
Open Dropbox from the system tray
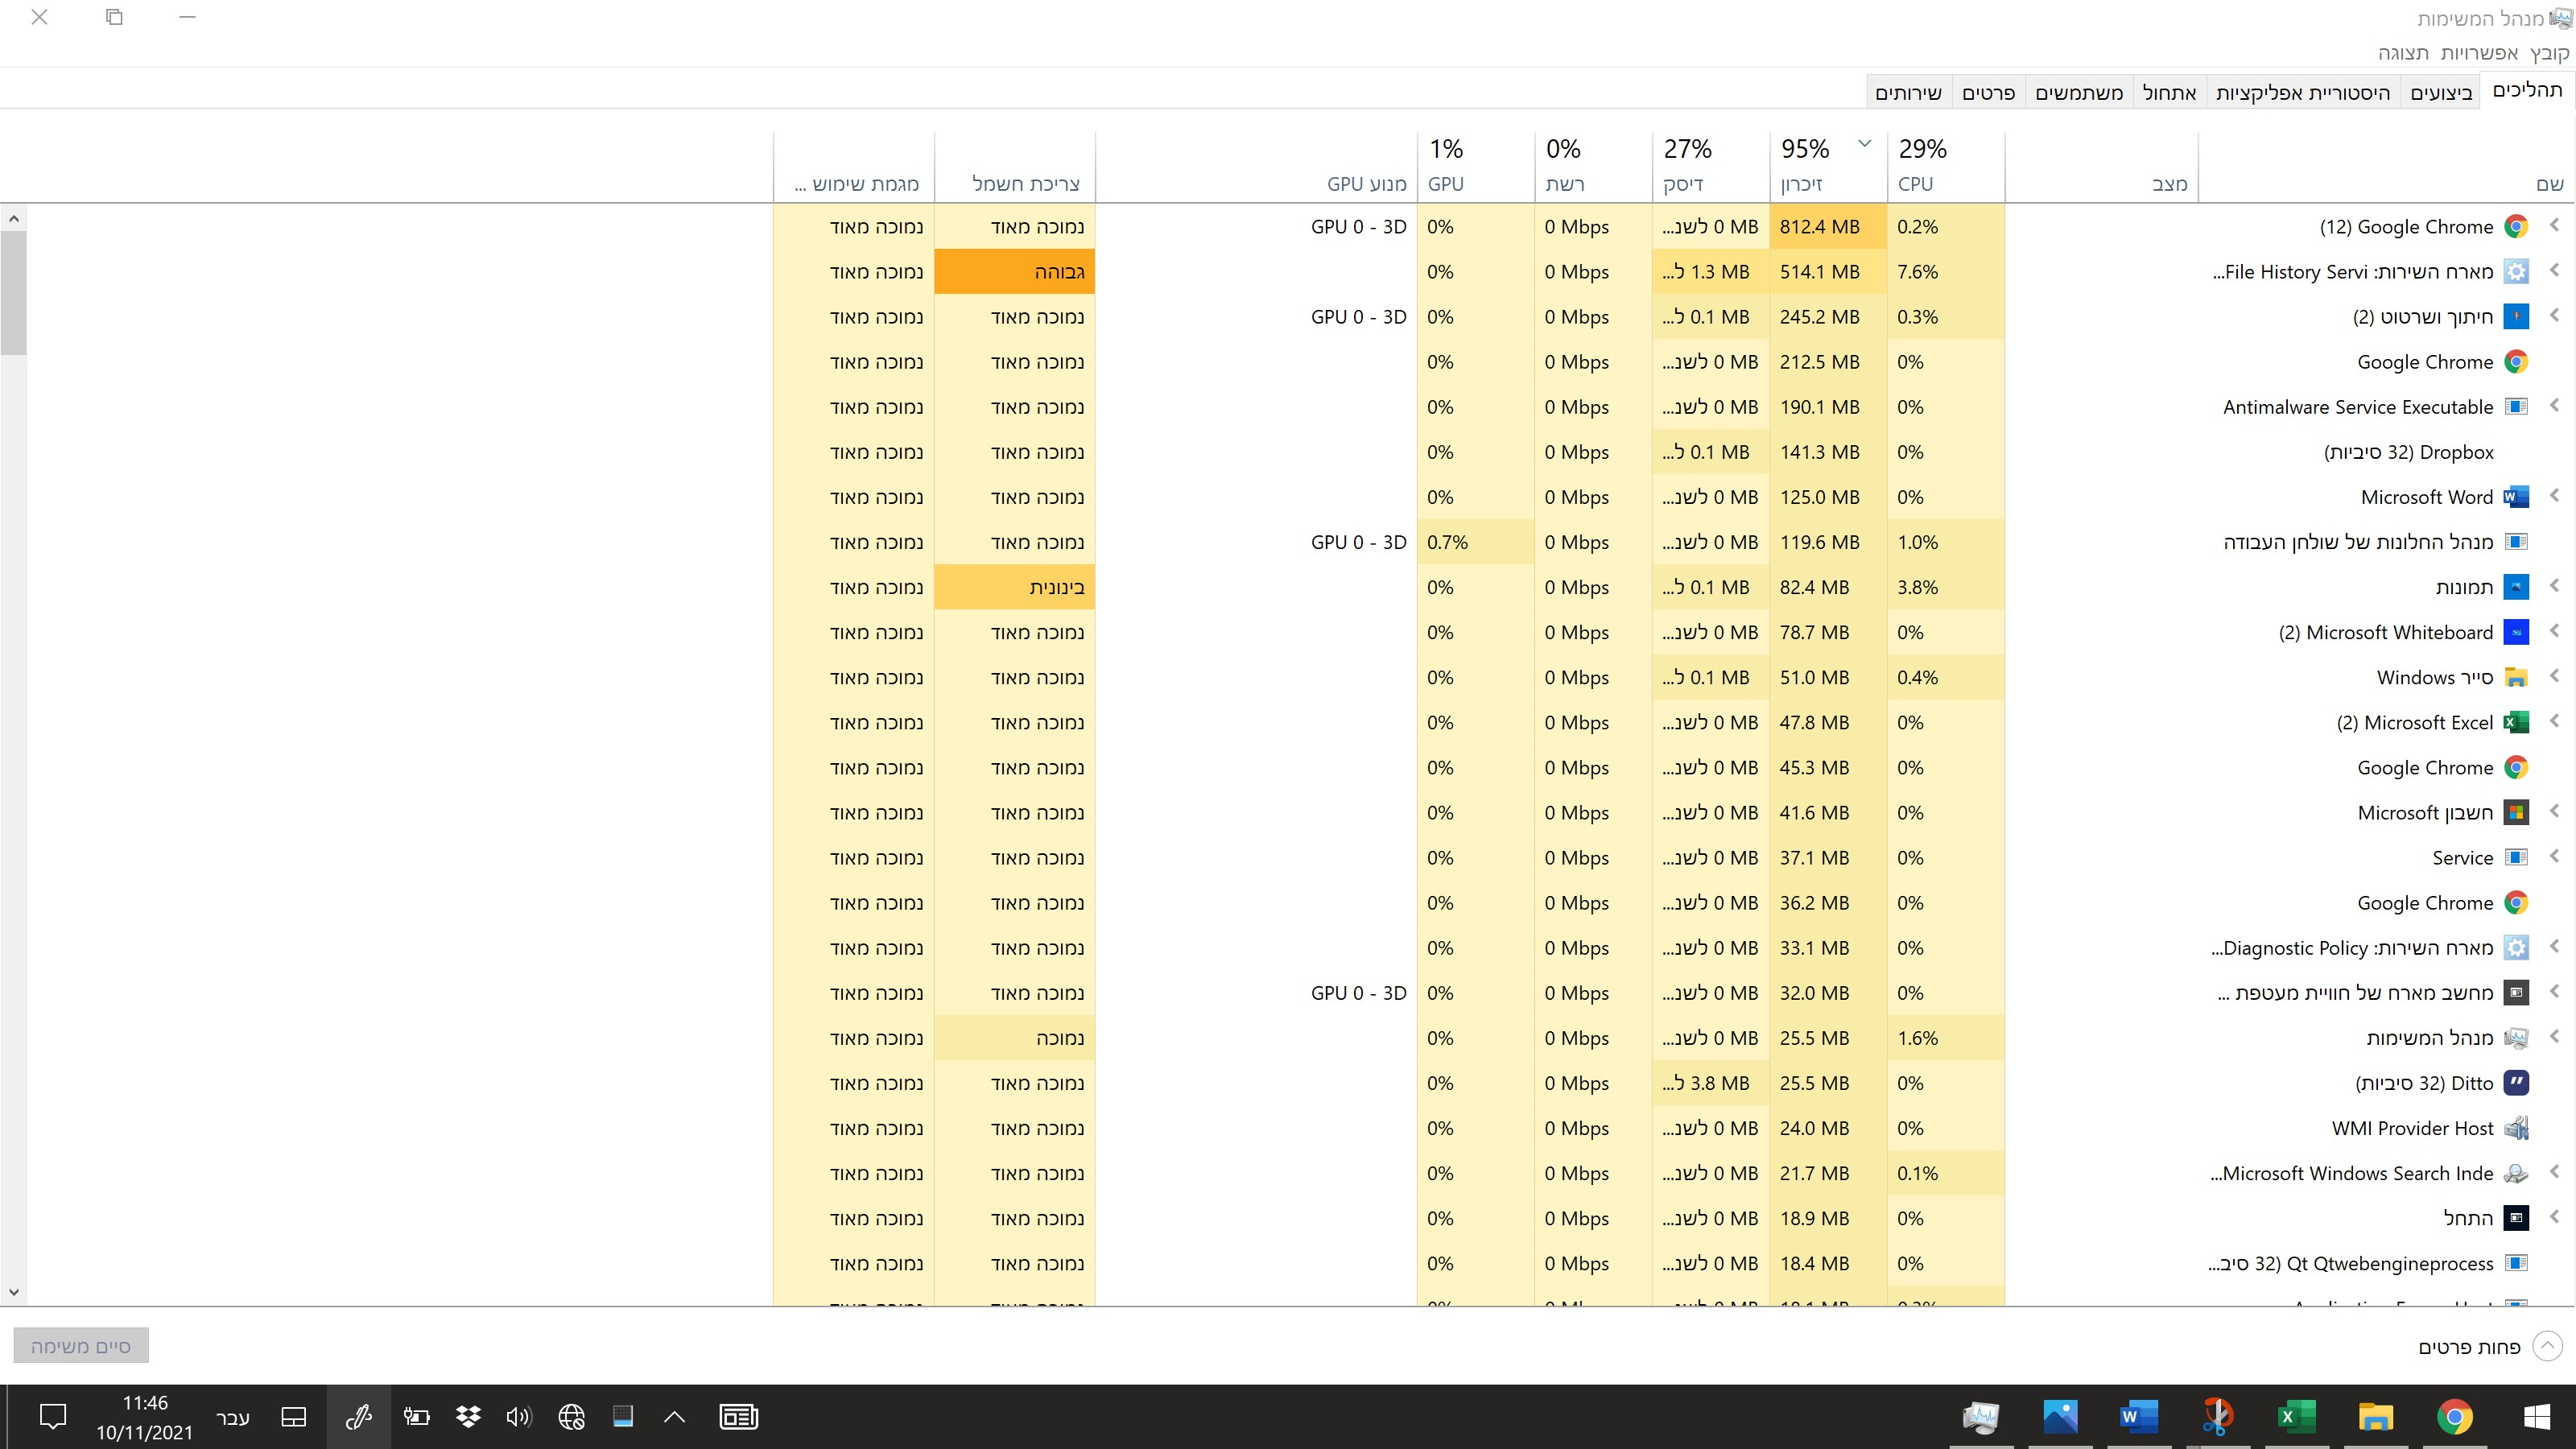pyautogui.click(x=468, y=1416)
